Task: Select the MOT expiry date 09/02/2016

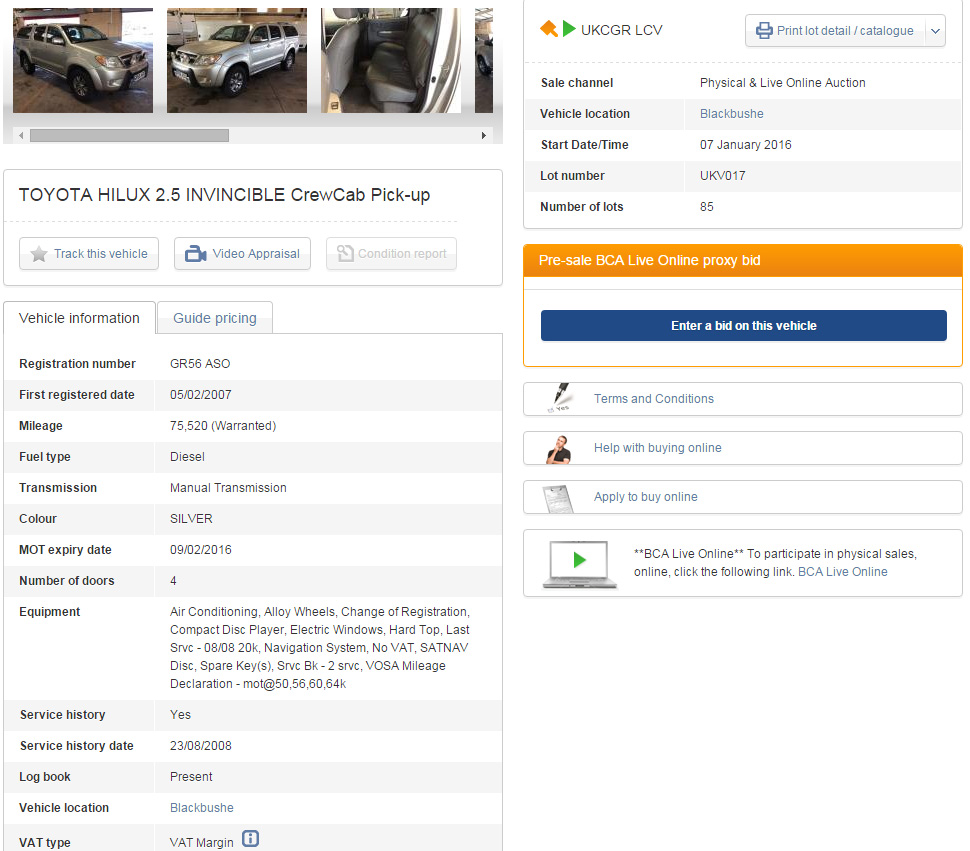Action: tap(200, 550)
